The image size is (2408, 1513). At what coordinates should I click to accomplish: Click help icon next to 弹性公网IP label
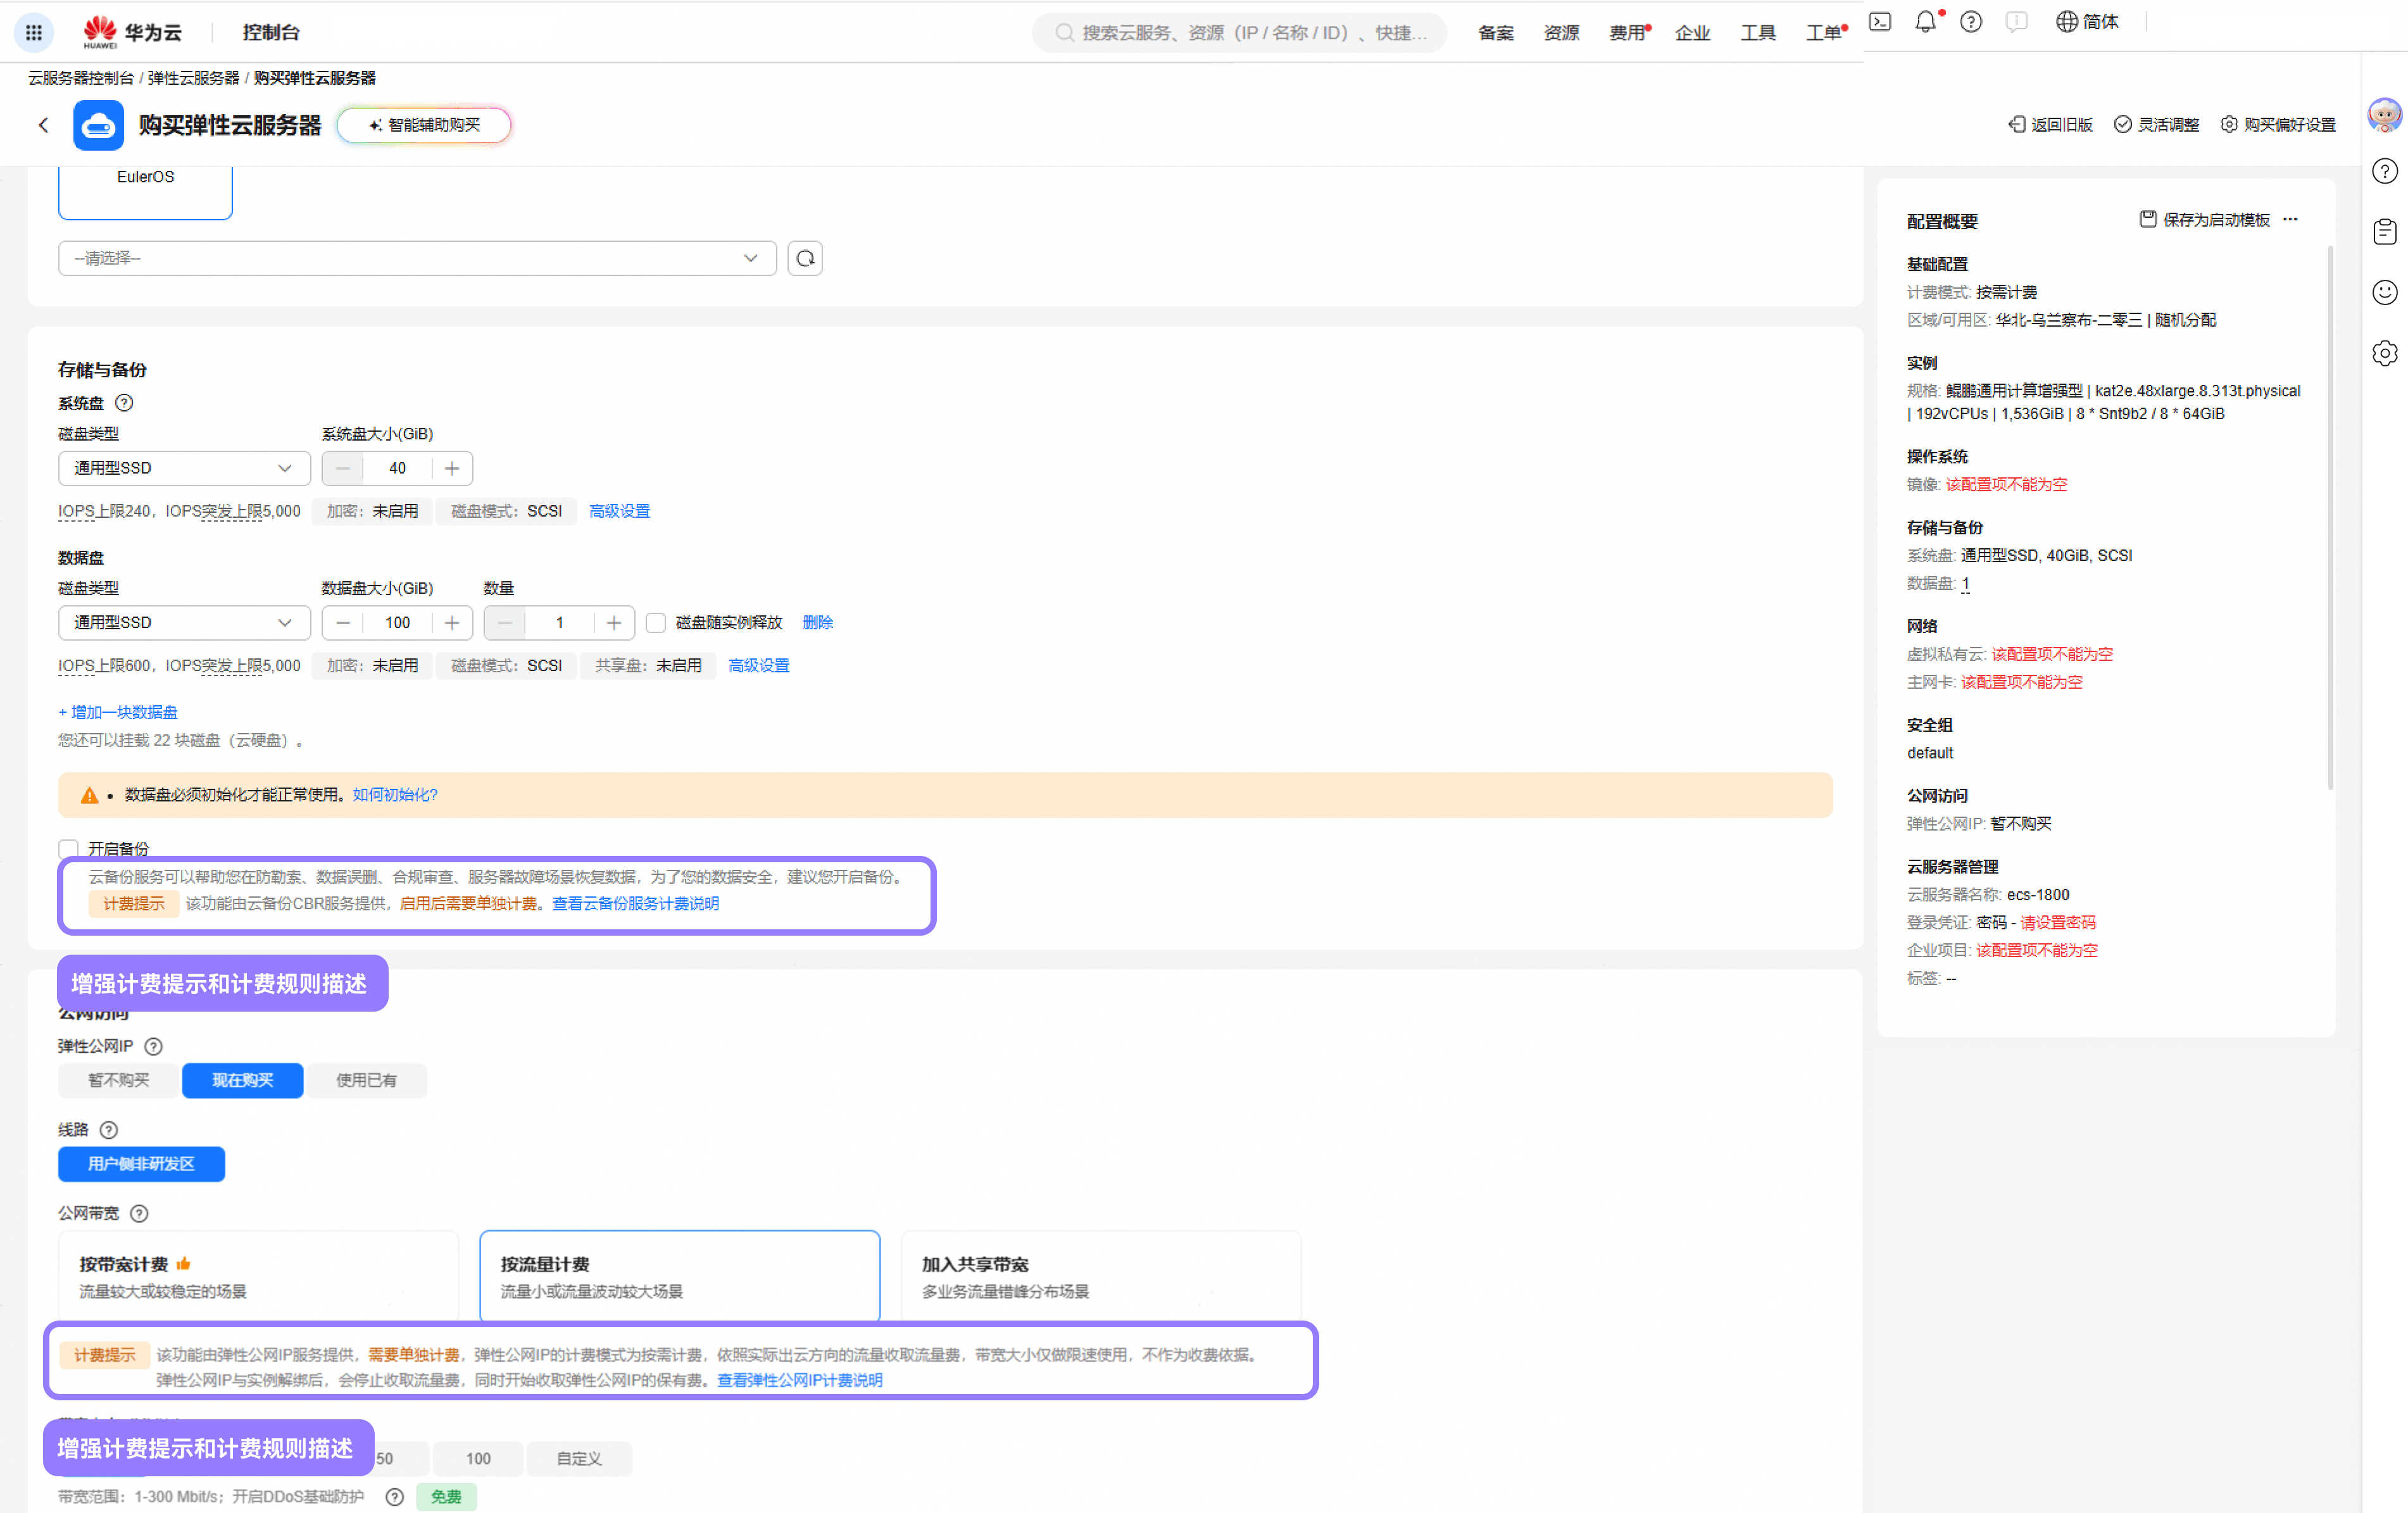tap(153, 1046)
